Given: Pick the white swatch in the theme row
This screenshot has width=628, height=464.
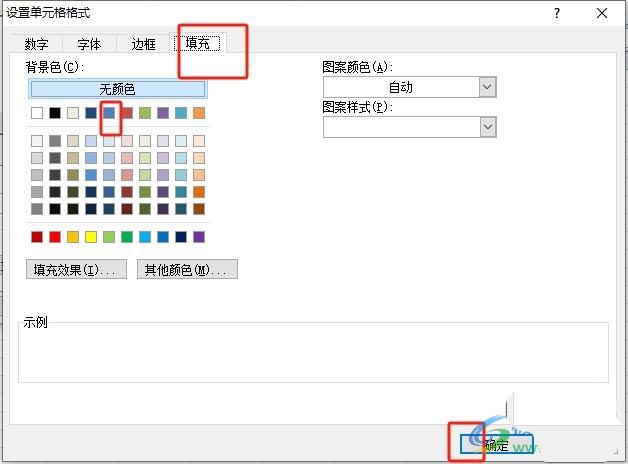Looking at the screenshot, I should pos(37,113).
